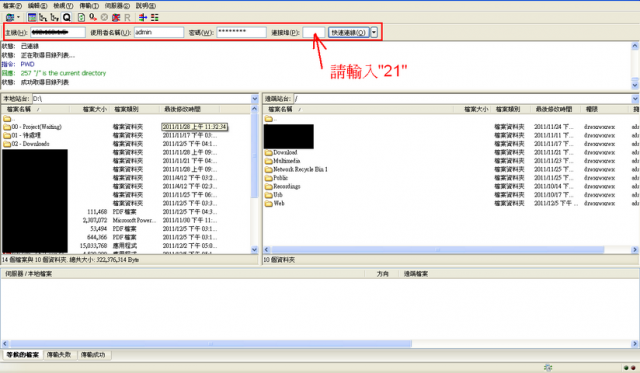Select remote Usb folder
Image resolution: width=640 pixels, height=373 pixels.
(x=274, y=195)
